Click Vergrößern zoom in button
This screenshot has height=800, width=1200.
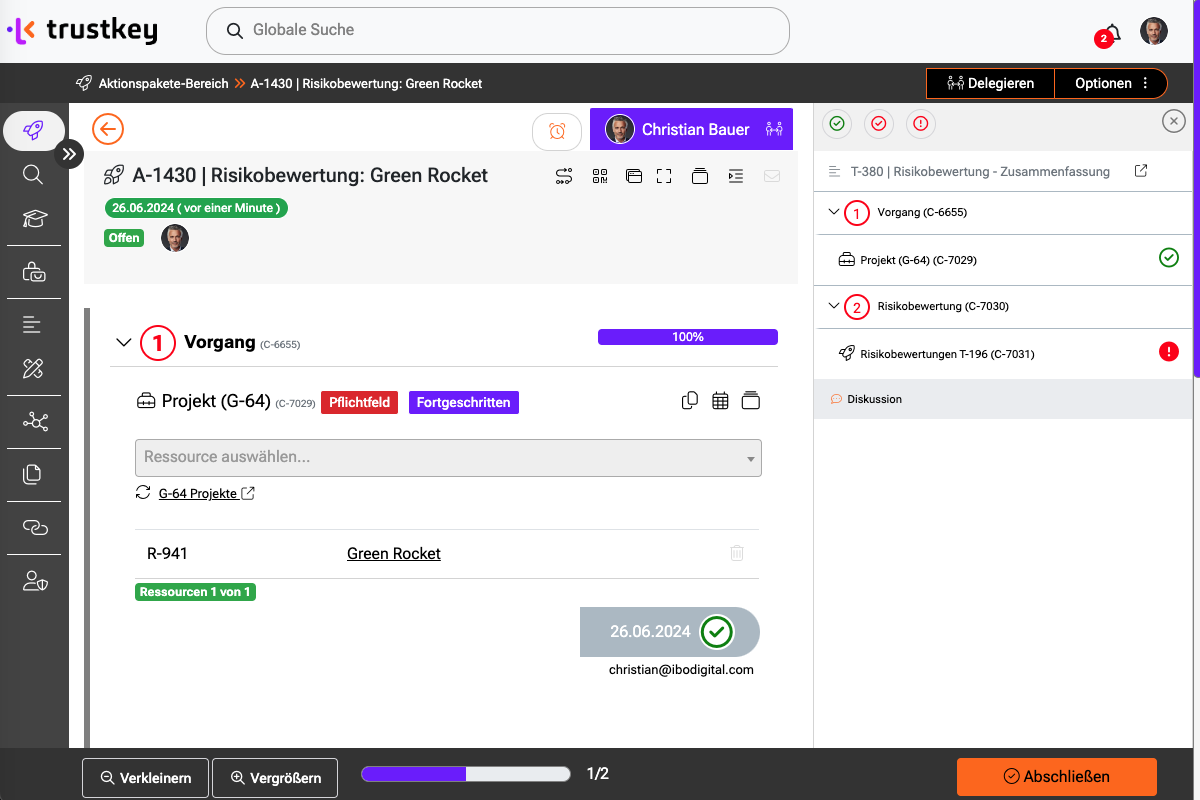point(275,777)
